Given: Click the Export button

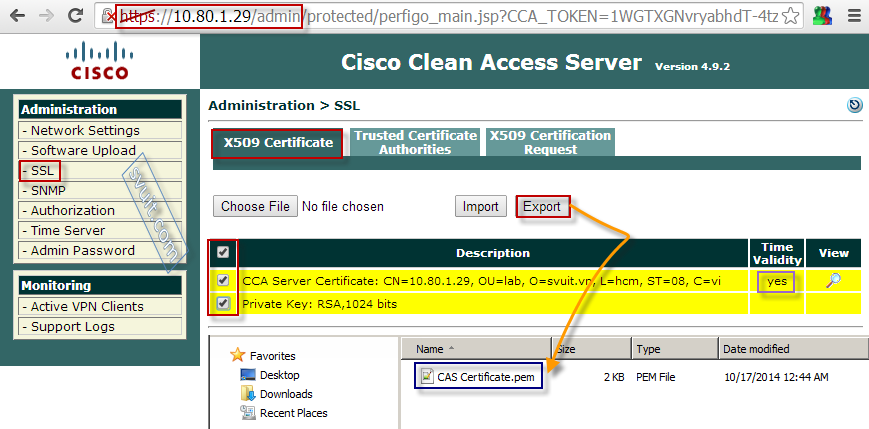Looking at the screenshot, I should pyautogui.click(x=542, y=206).
